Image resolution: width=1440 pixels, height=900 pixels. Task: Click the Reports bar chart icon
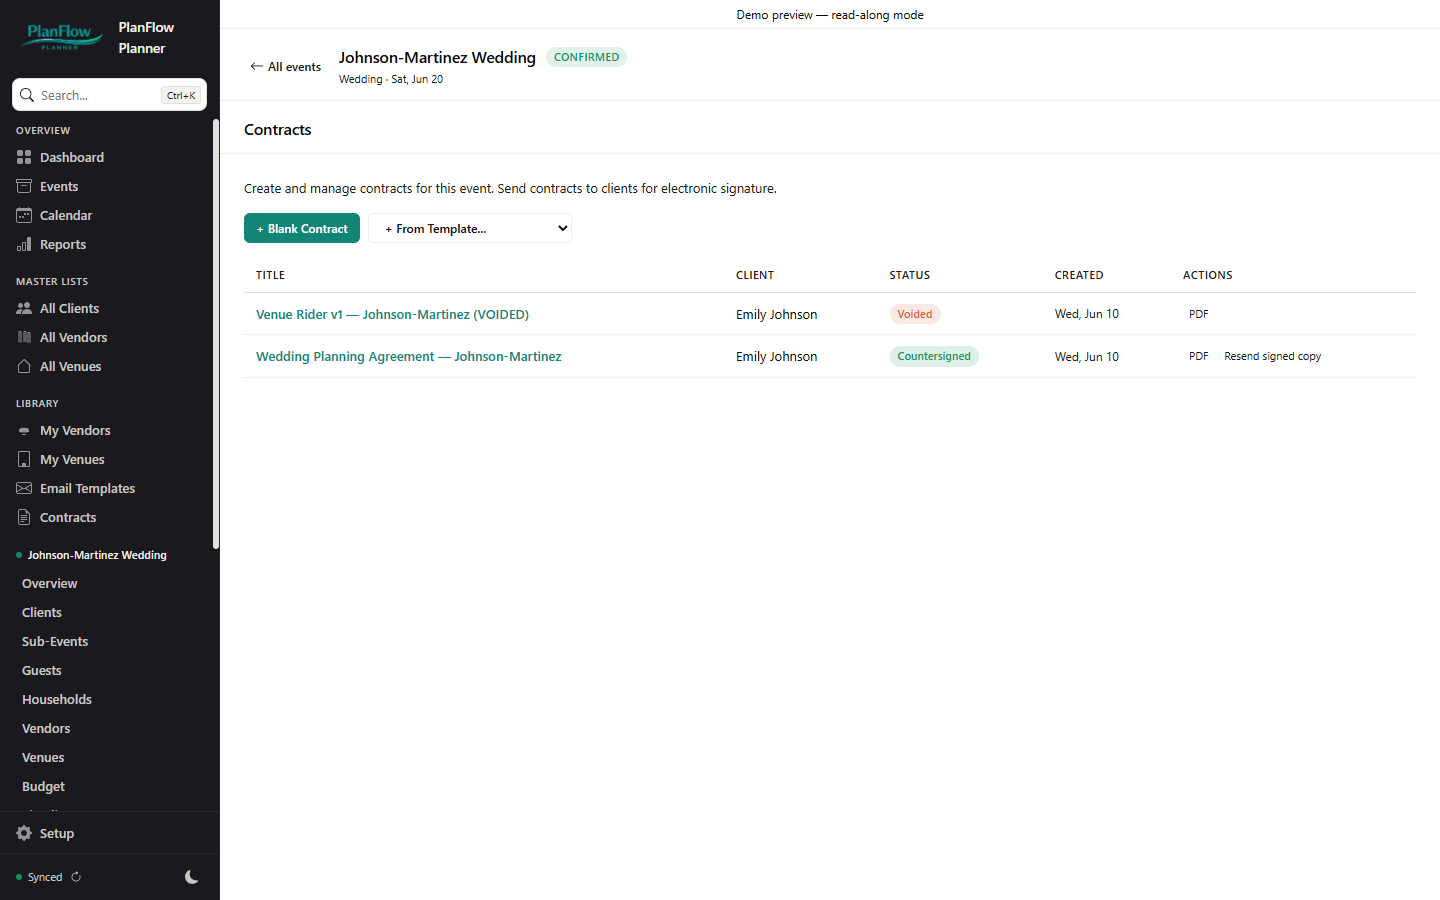[24, 244]
